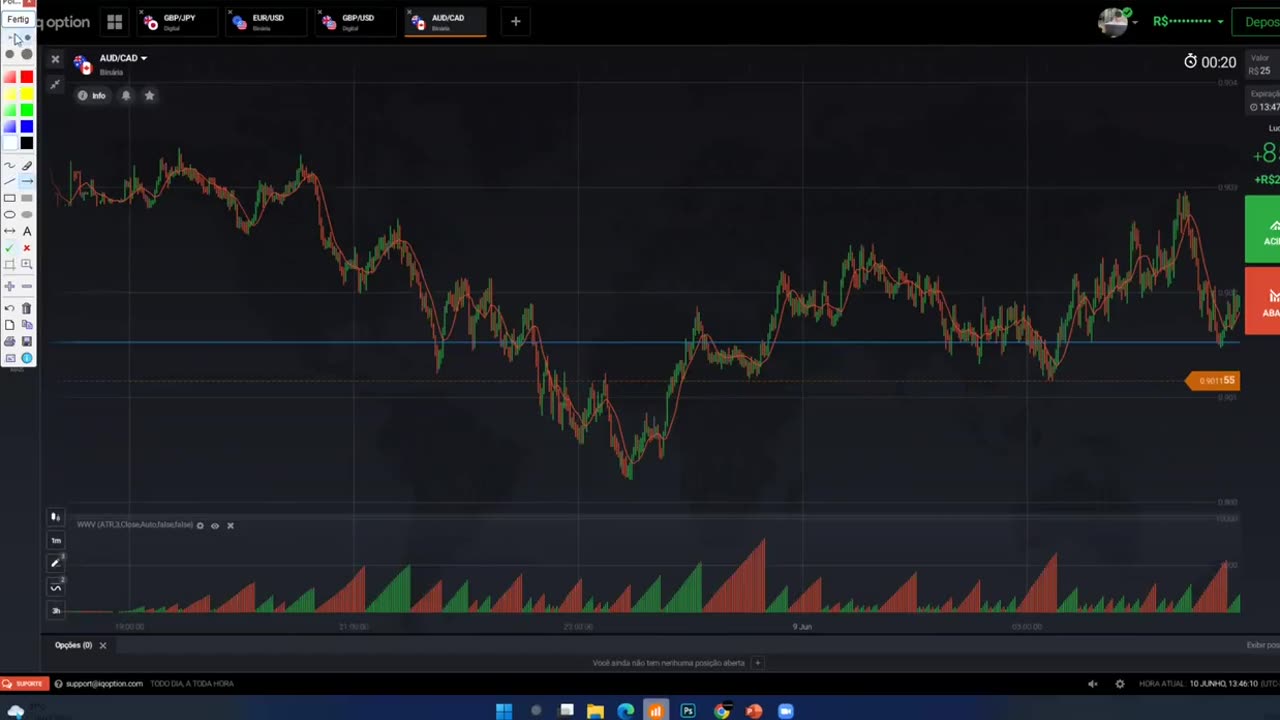The image size is (1280, 720).
Task: Create a new blank page icon
Action: click(x=10, y=324)
